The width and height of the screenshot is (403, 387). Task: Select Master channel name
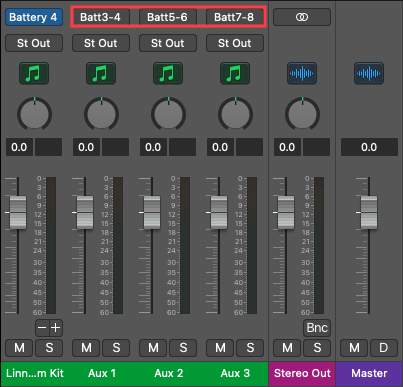pyautogui.click(x=369, y=373)
